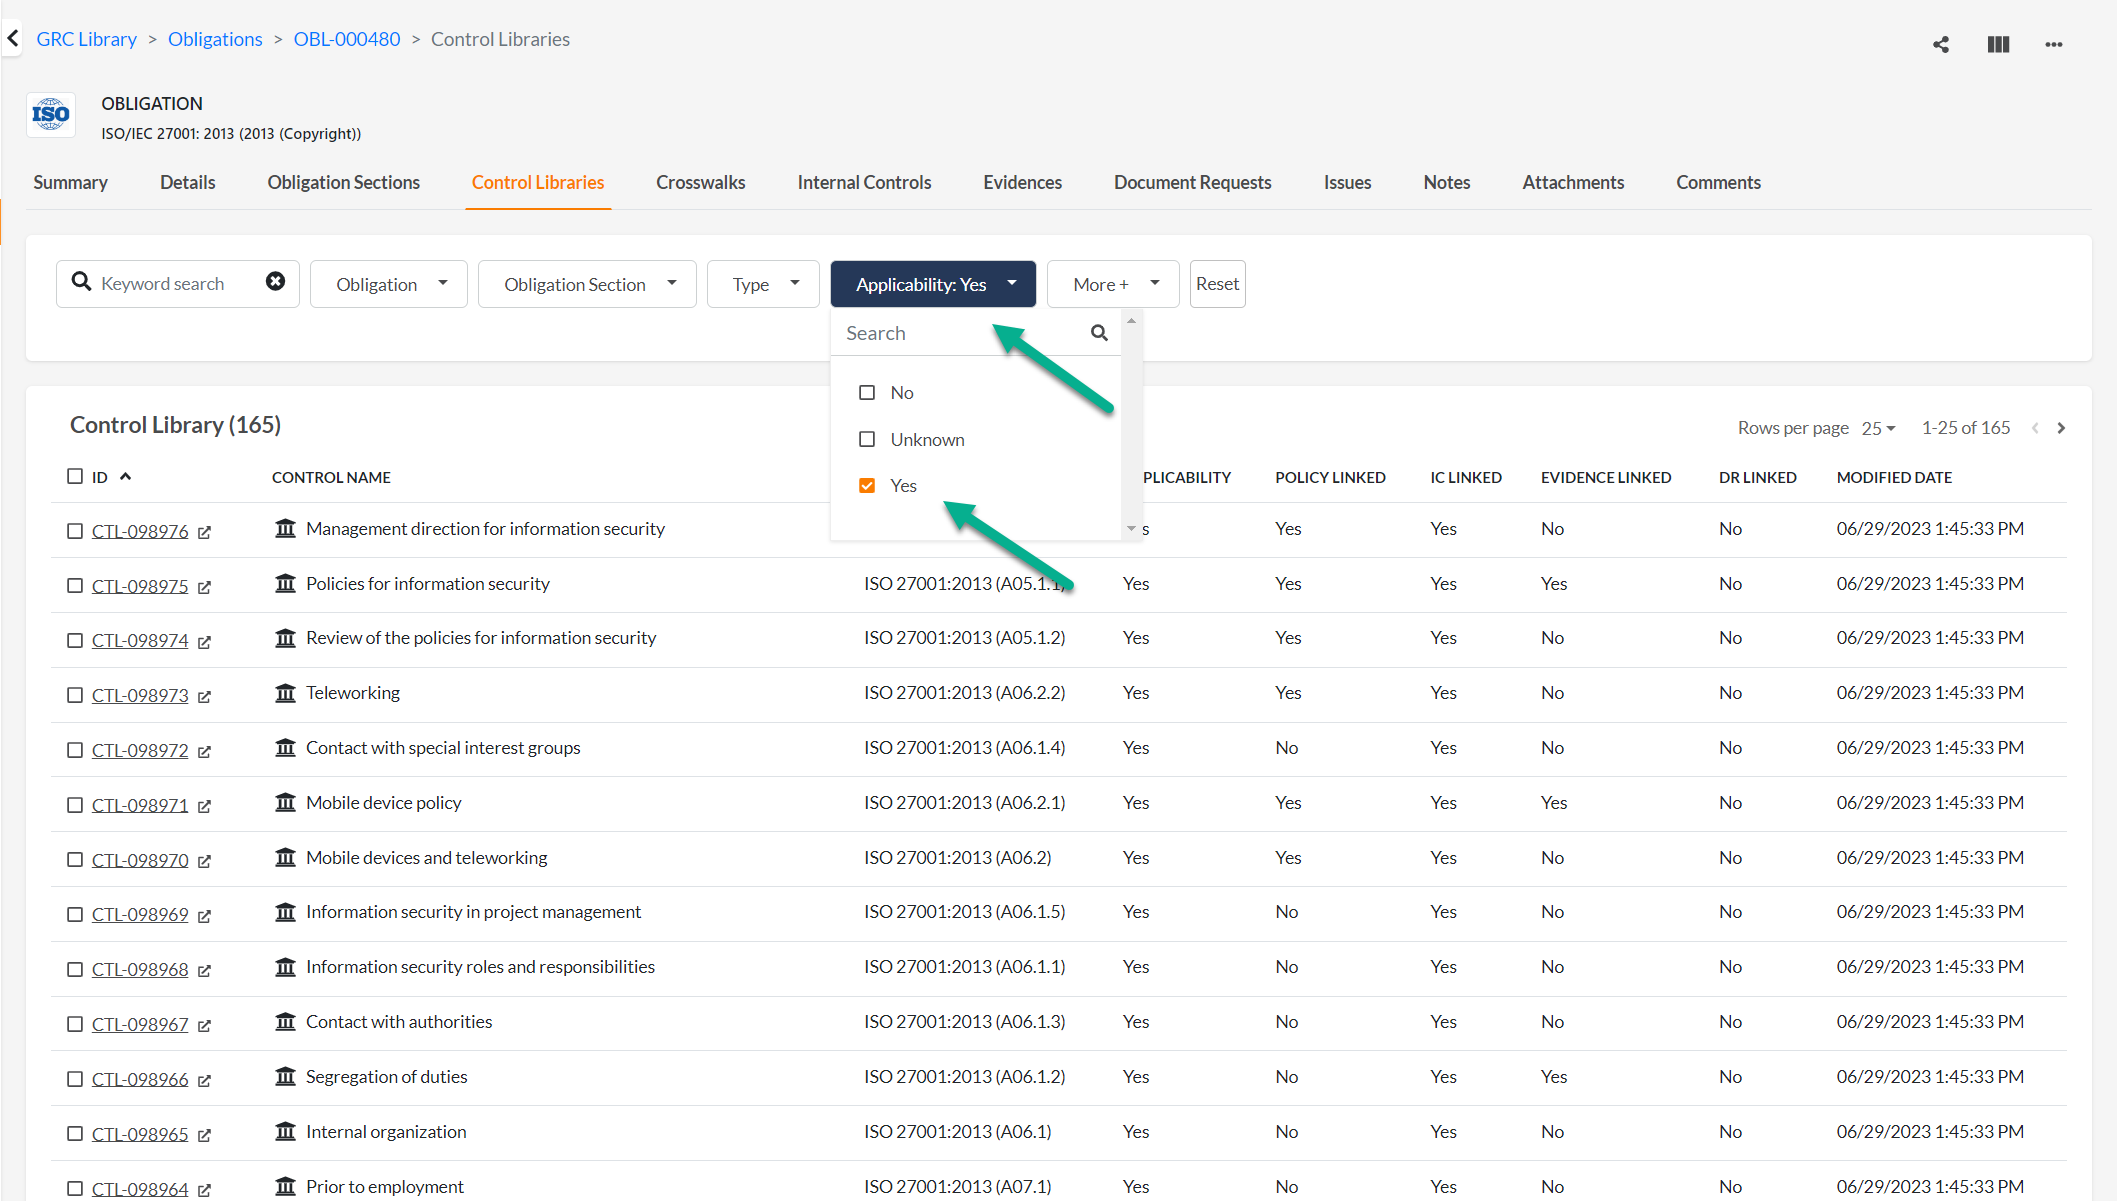The image size is (2117, 1201).
Task: Expand the Obligation Section filter dropdown
Action: (x=587, y=284)
